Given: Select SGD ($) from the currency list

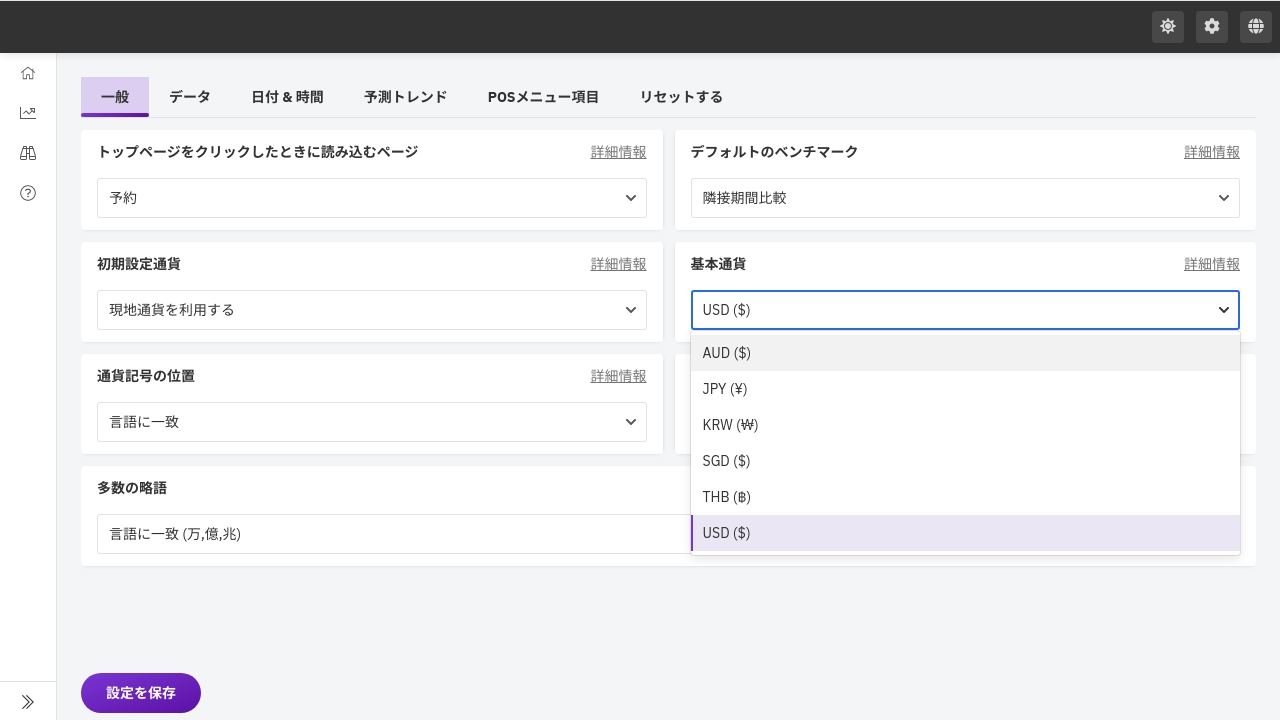Looking at the screenshot, I should click(x=965, y=461).
